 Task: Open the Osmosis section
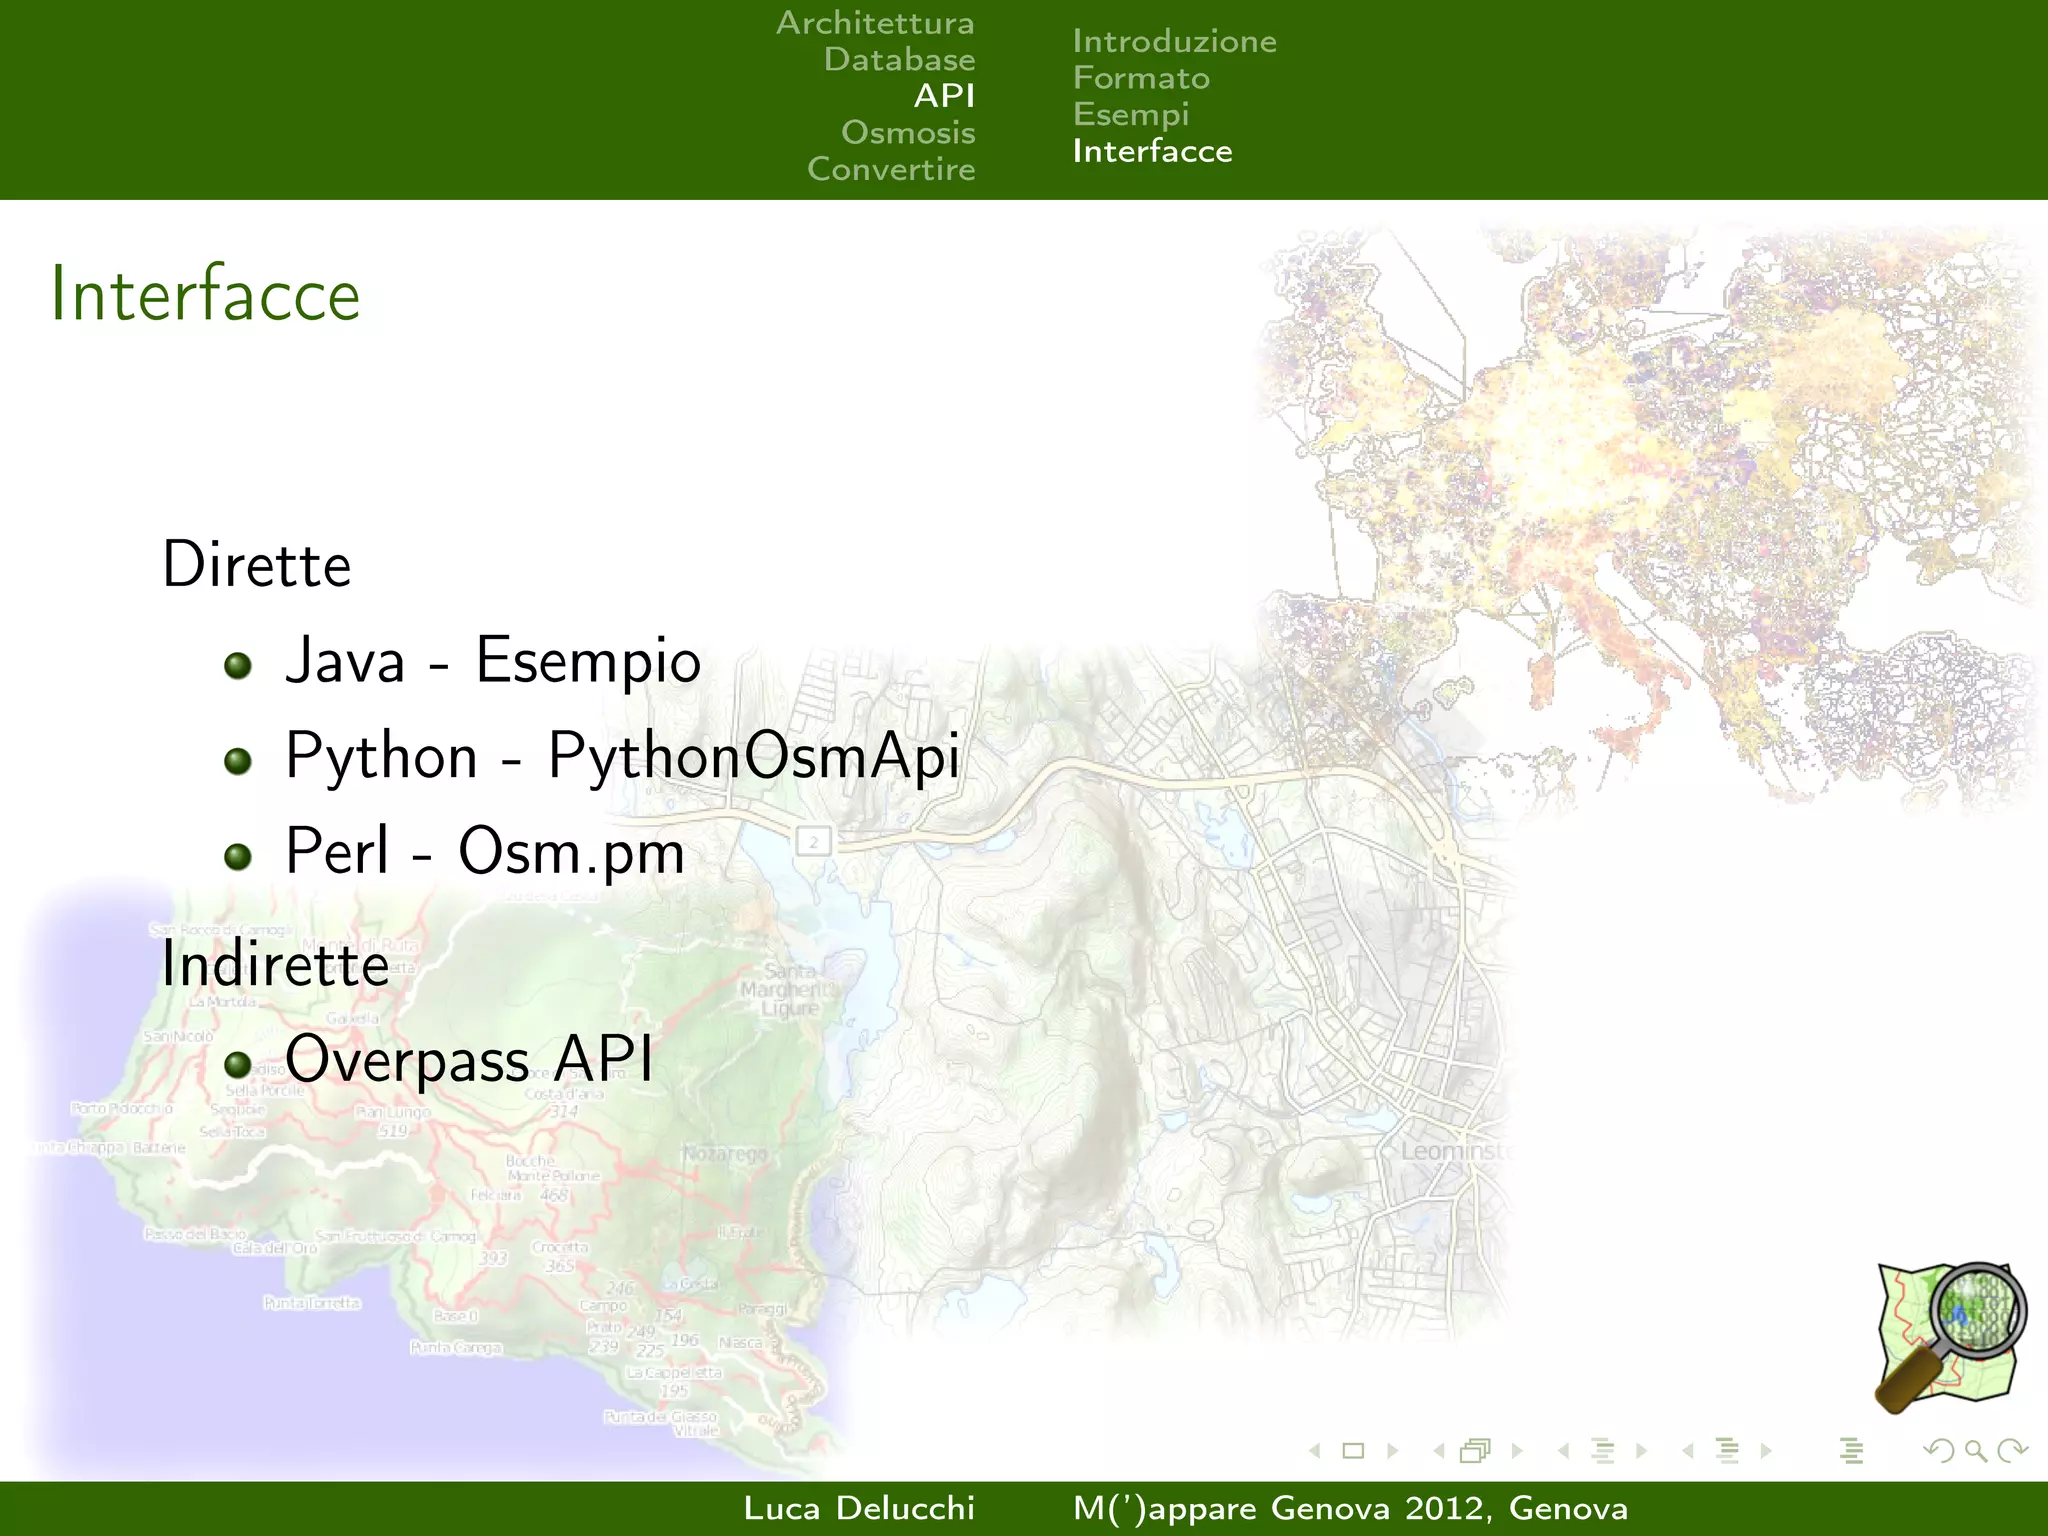coord(908,133)
